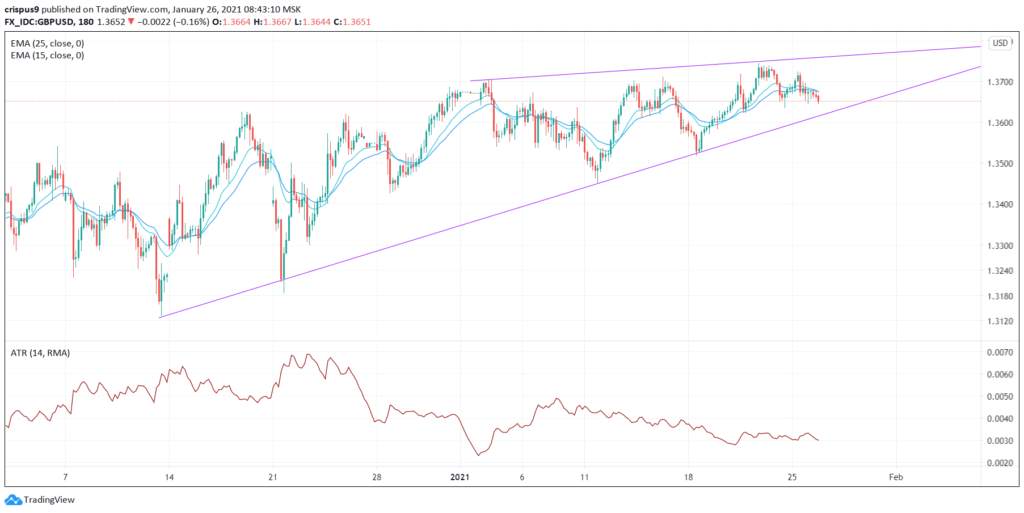Open the TradingView text link at bottom
Image resolution: width=1024 pixels, height=513 pixels.
click(49, 501)
